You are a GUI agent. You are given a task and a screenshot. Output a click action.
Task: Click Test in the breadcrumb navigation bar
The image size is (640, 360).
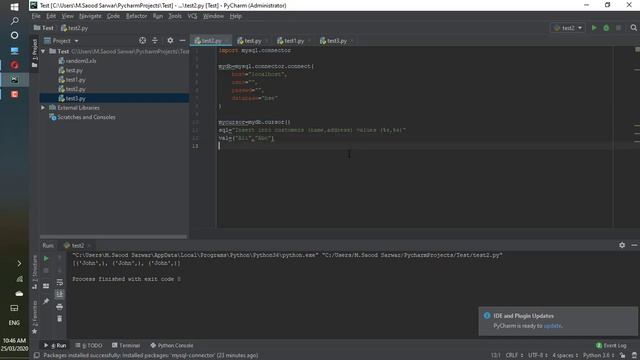coord(44,28)
